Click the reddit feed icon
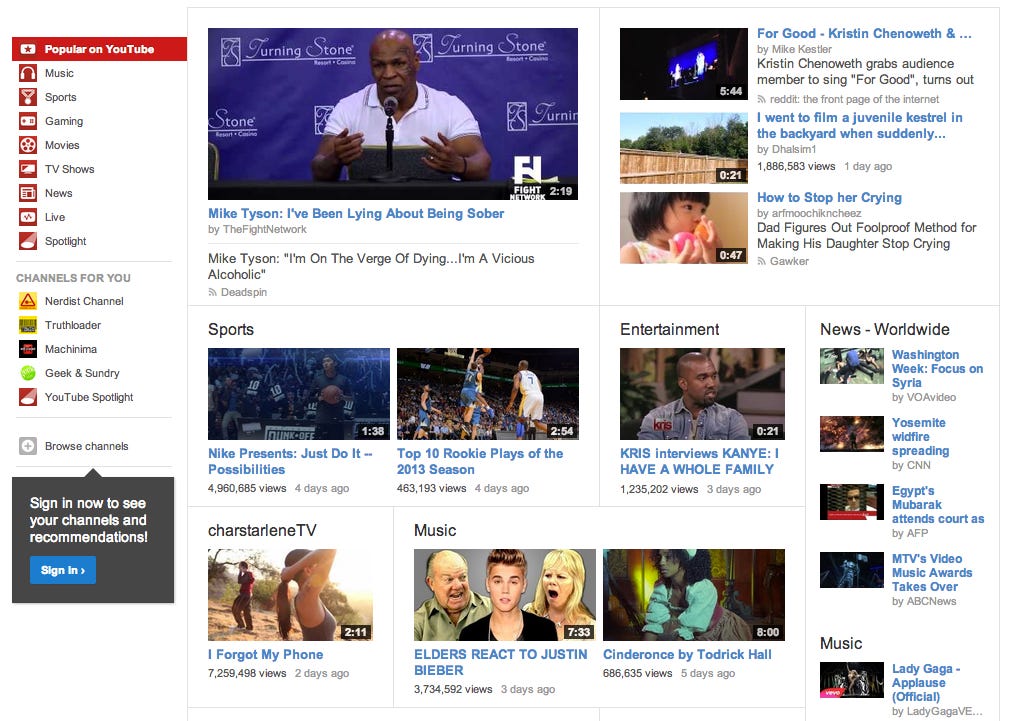Screen dimensions: 1011x721 761,99
